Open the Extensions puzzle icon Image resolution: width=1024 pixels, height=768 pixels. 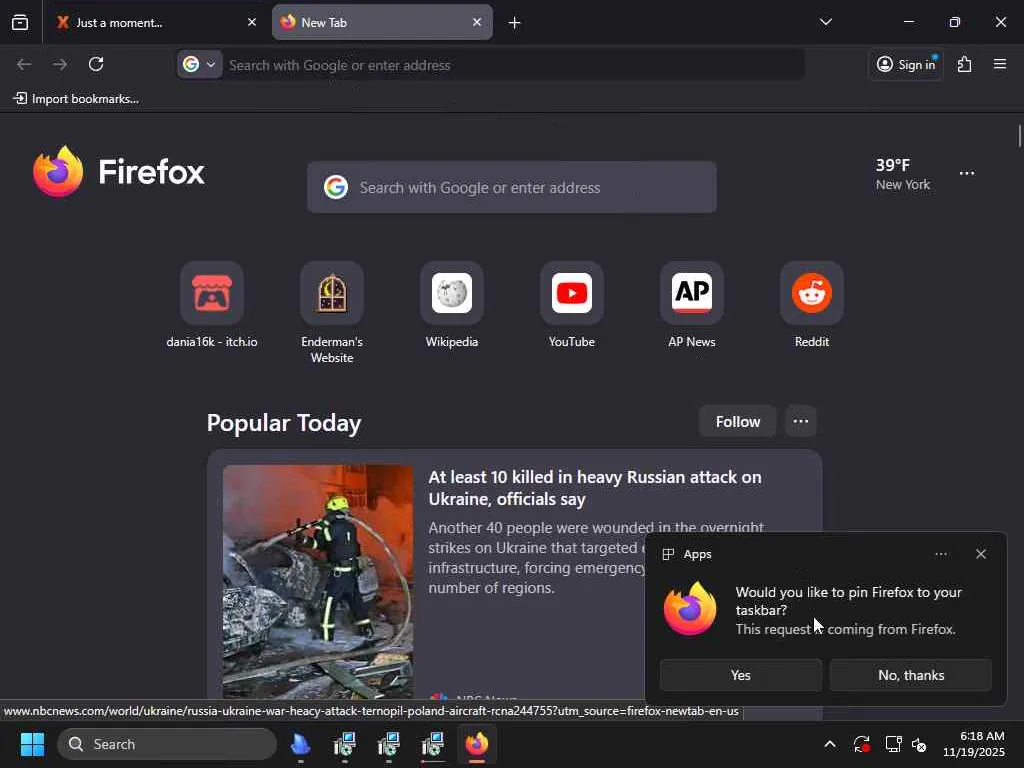(x=965, y=64)
